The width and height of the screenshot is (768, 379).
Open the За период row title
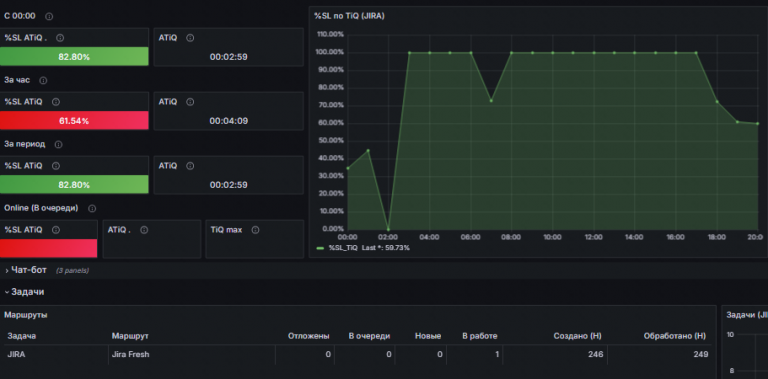click(24, 144)
